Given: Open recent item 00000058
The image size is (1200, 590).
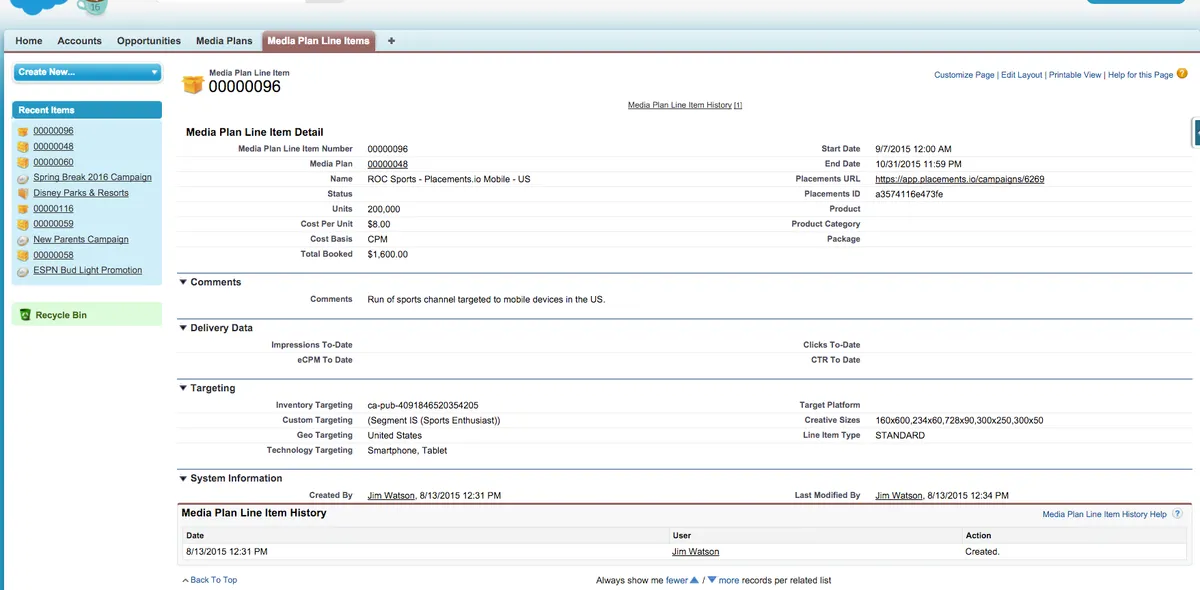Looking at the screenshot, I should click(53, 255).
